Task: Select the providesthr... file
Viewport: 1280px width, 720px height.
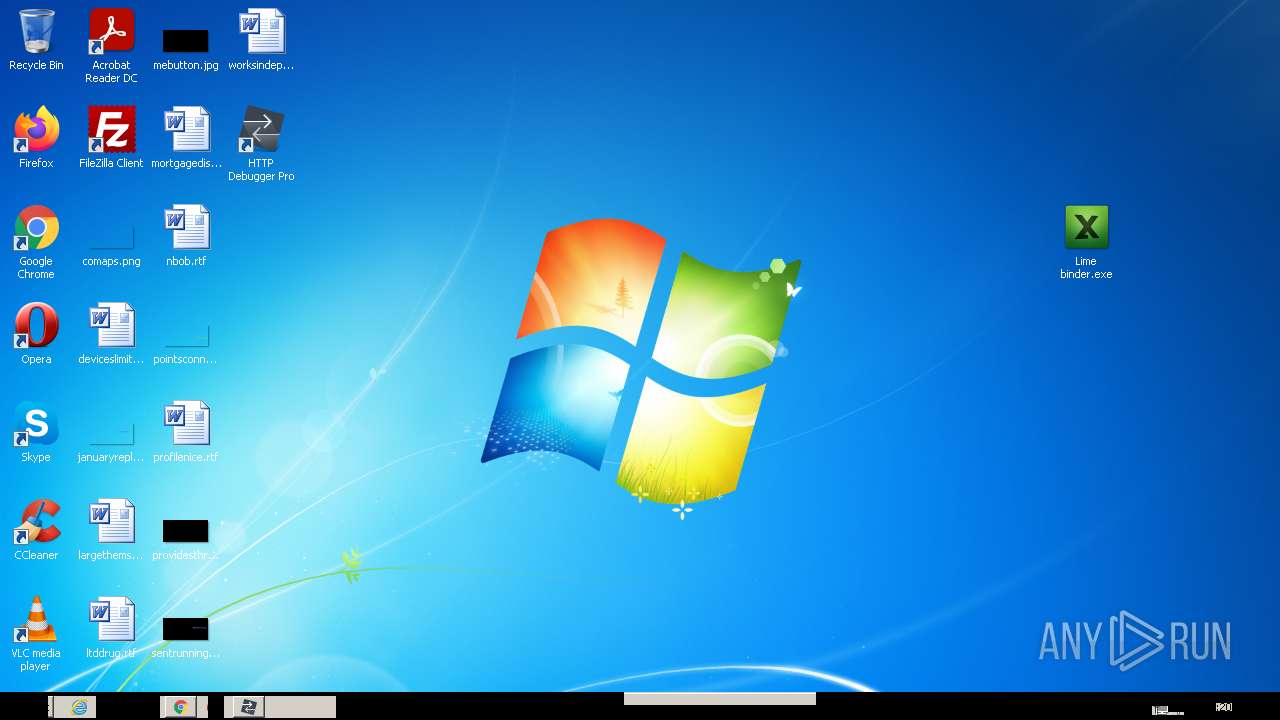Action: (x=186, y=540)
